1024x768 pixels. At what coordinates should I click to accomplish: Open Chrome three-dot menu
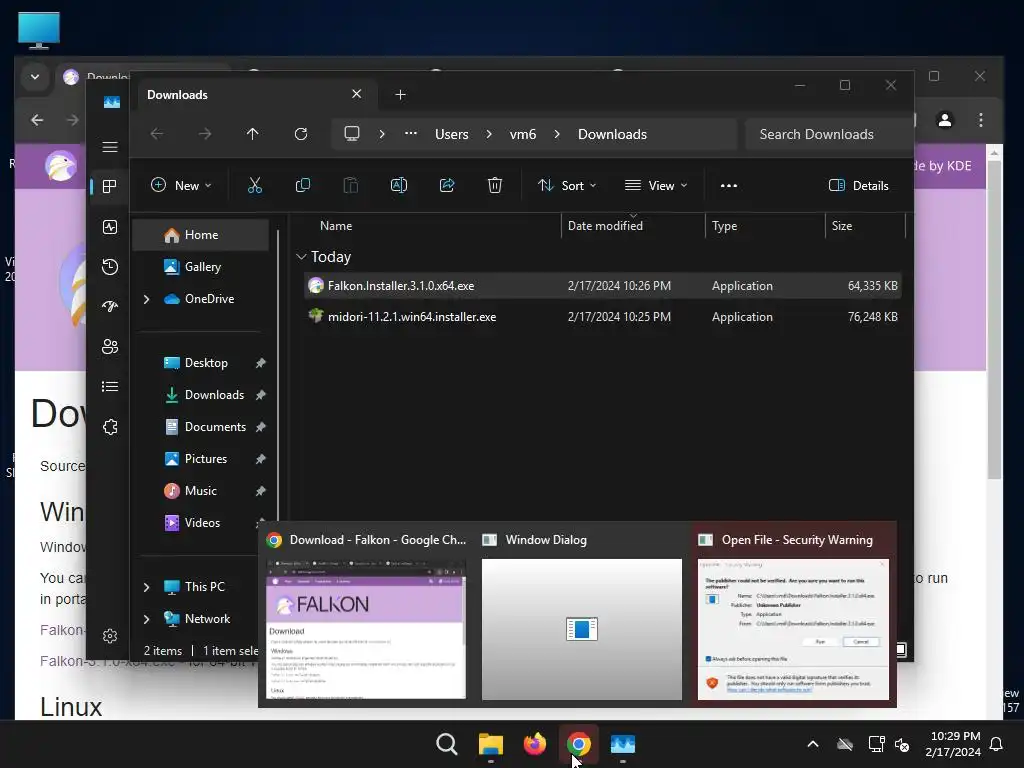click(x=980, y=120)
